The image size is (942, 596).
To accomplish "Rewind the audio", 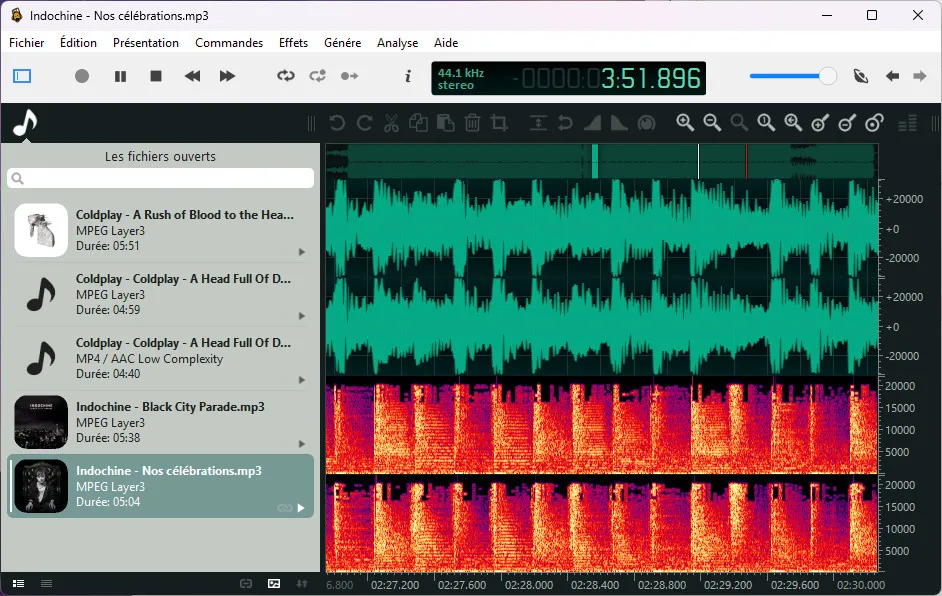I will coord(192,76).
